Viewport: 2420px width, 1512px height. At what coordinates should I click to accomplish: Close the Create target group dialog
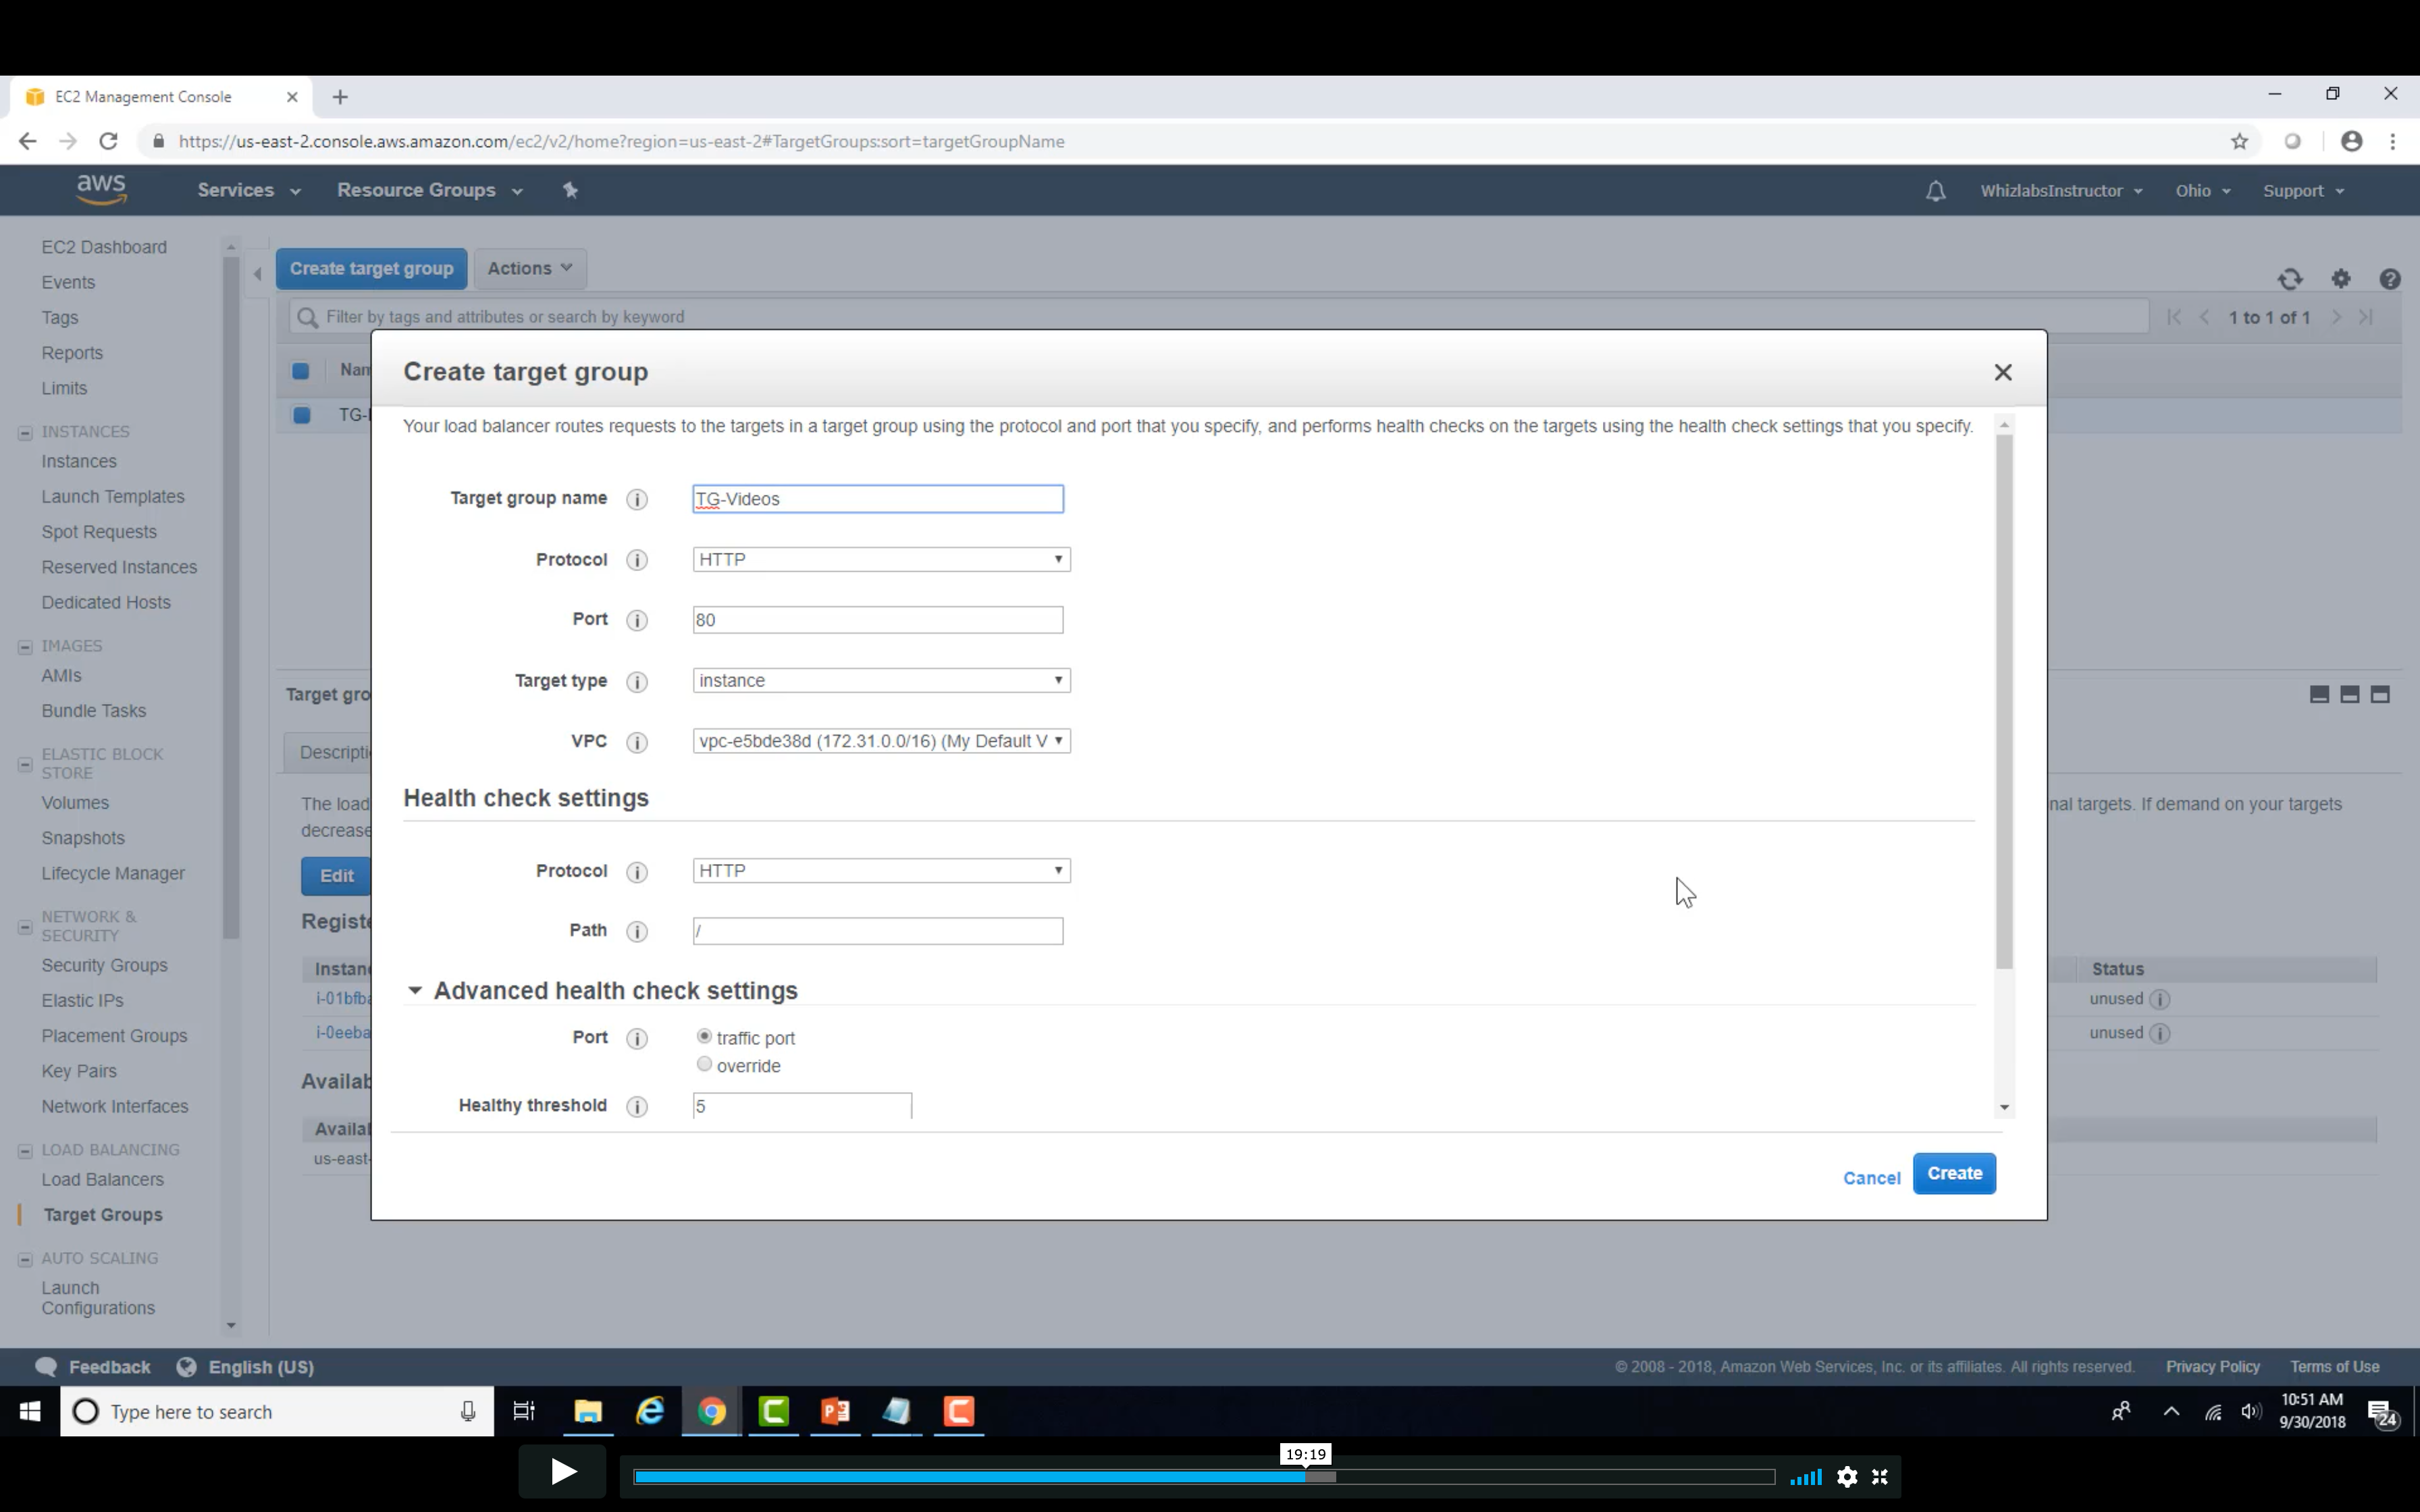pos(2002,372)
